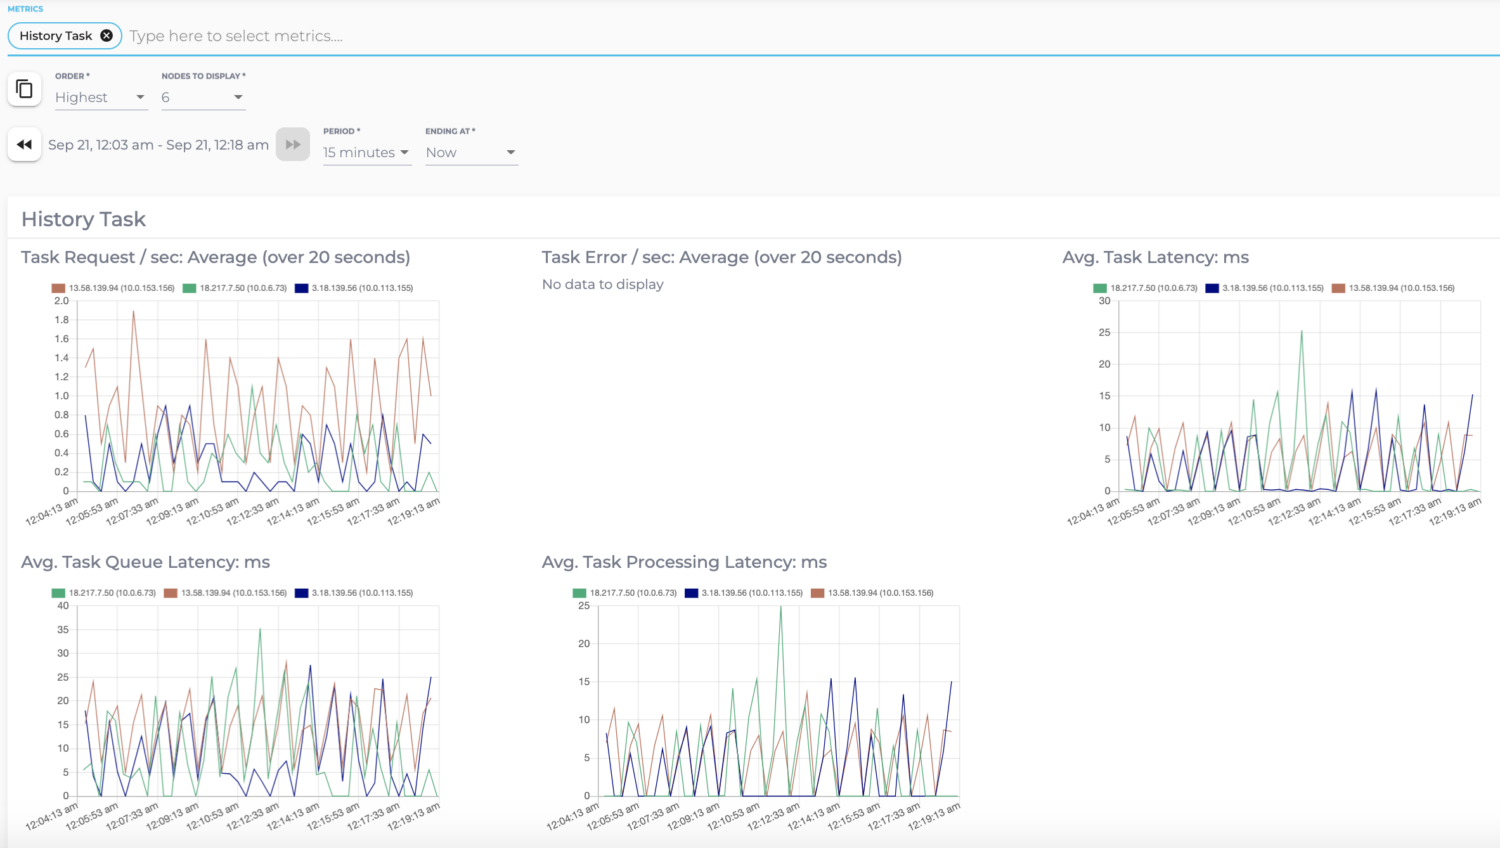Screen dimensions: 1500x848
Task: Click the copy dashboard icon above the Order dropdown
Action: point(24,88)
